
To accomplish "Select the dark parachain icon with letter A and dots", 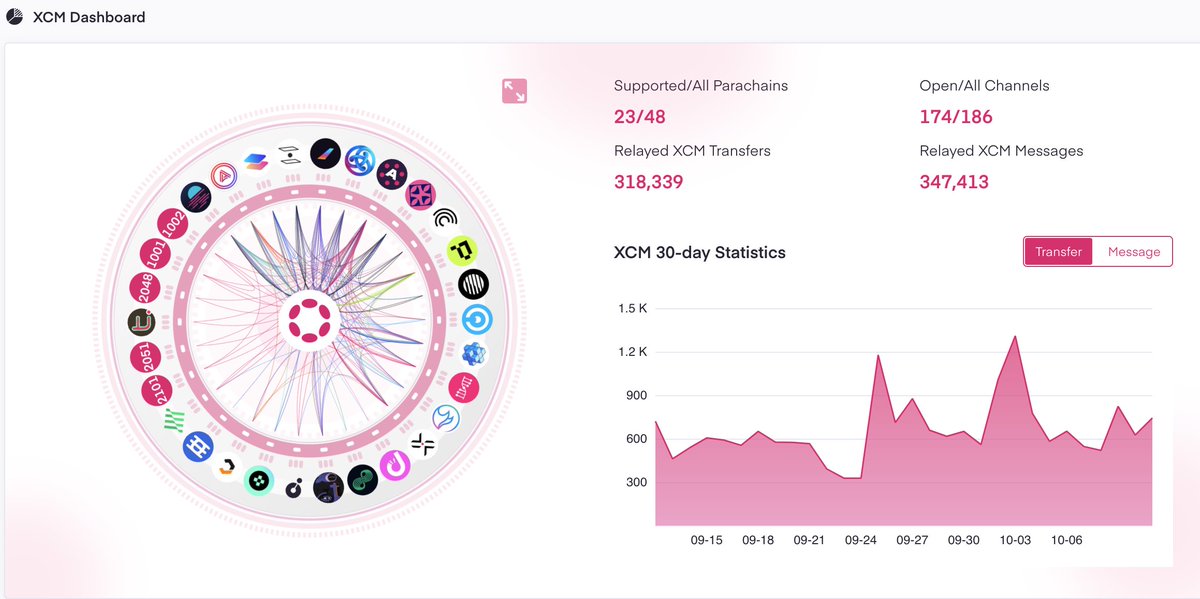I will (392, 173).
